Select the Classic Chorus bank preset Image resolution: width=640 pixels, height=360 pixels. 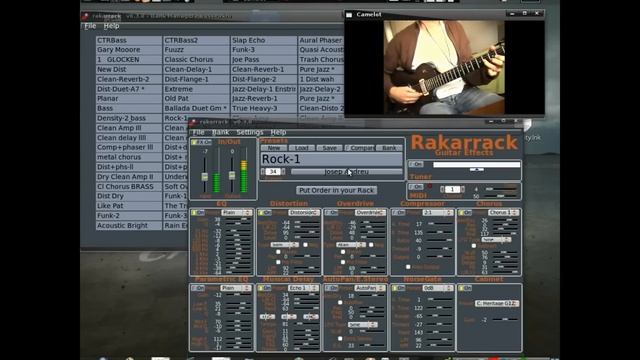pos(196,60)
